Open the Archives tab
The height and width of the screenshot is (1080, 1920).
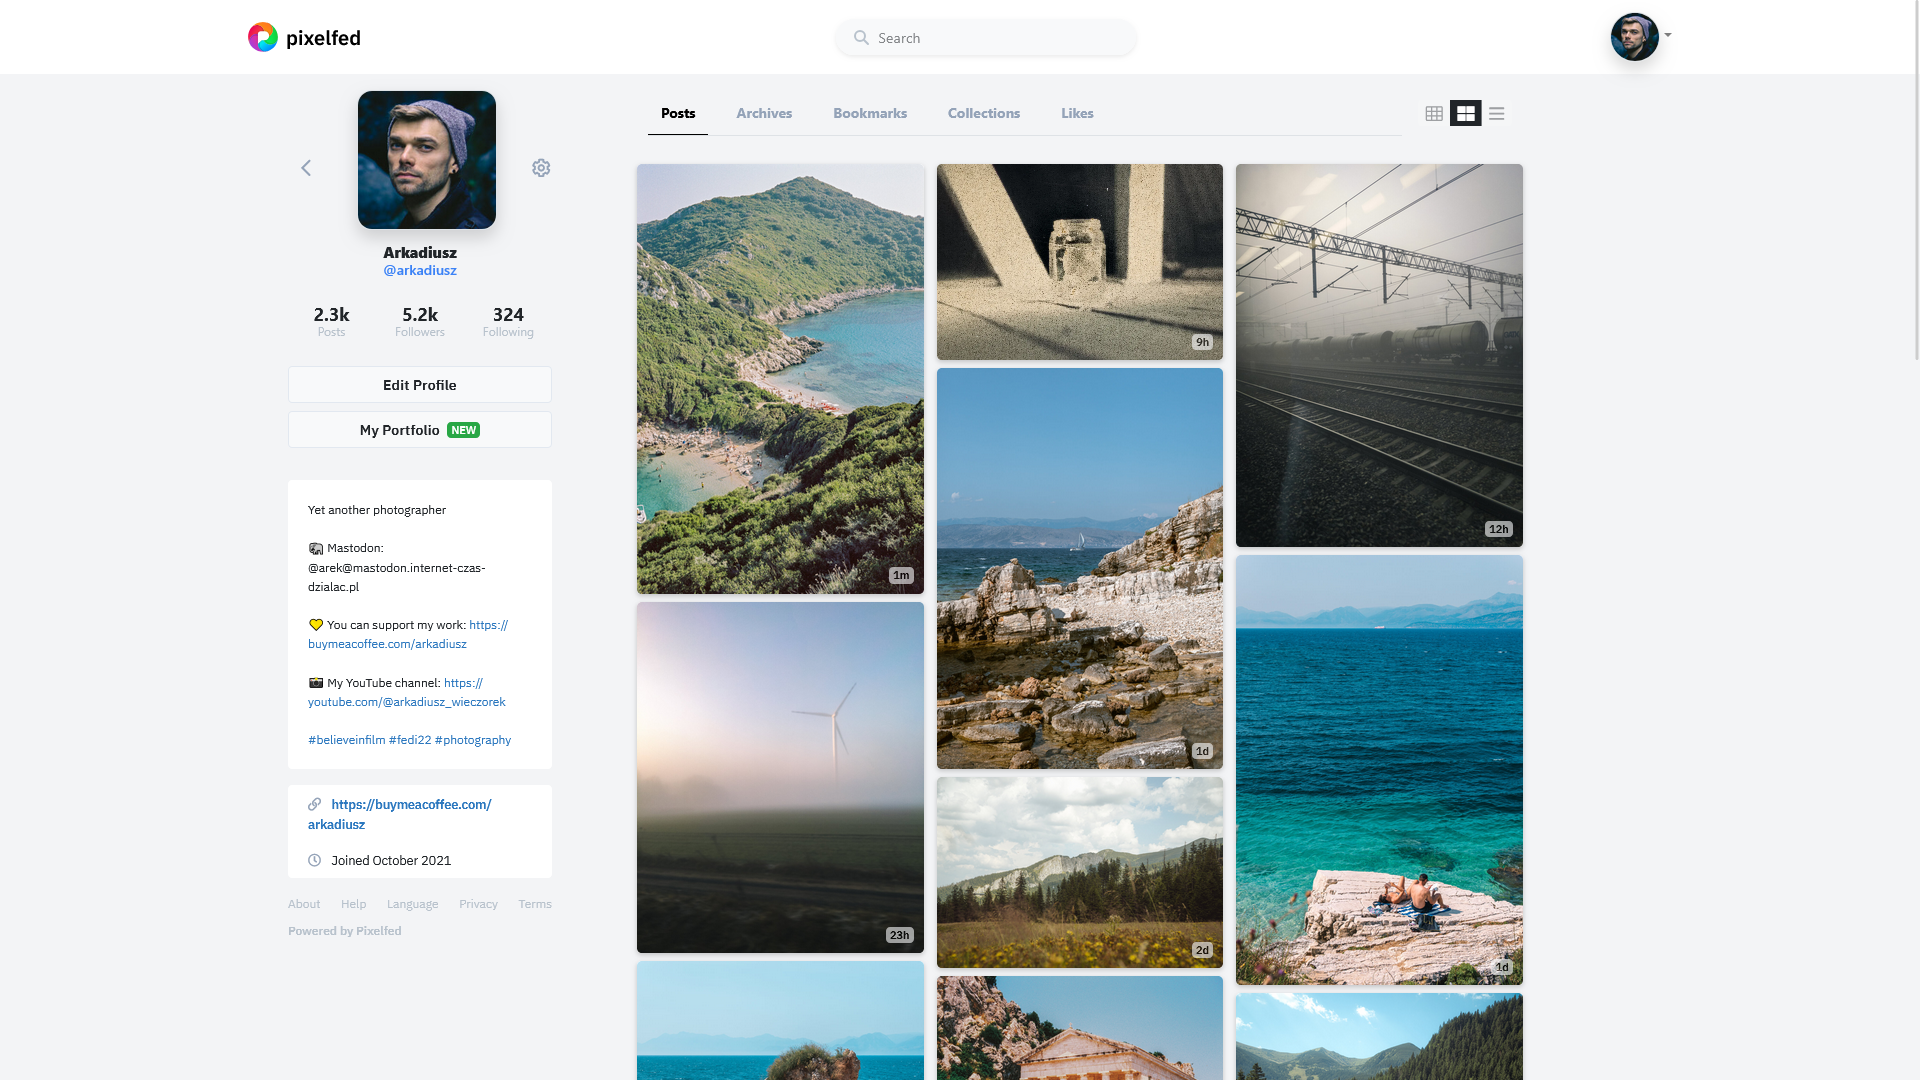point(764,113)
